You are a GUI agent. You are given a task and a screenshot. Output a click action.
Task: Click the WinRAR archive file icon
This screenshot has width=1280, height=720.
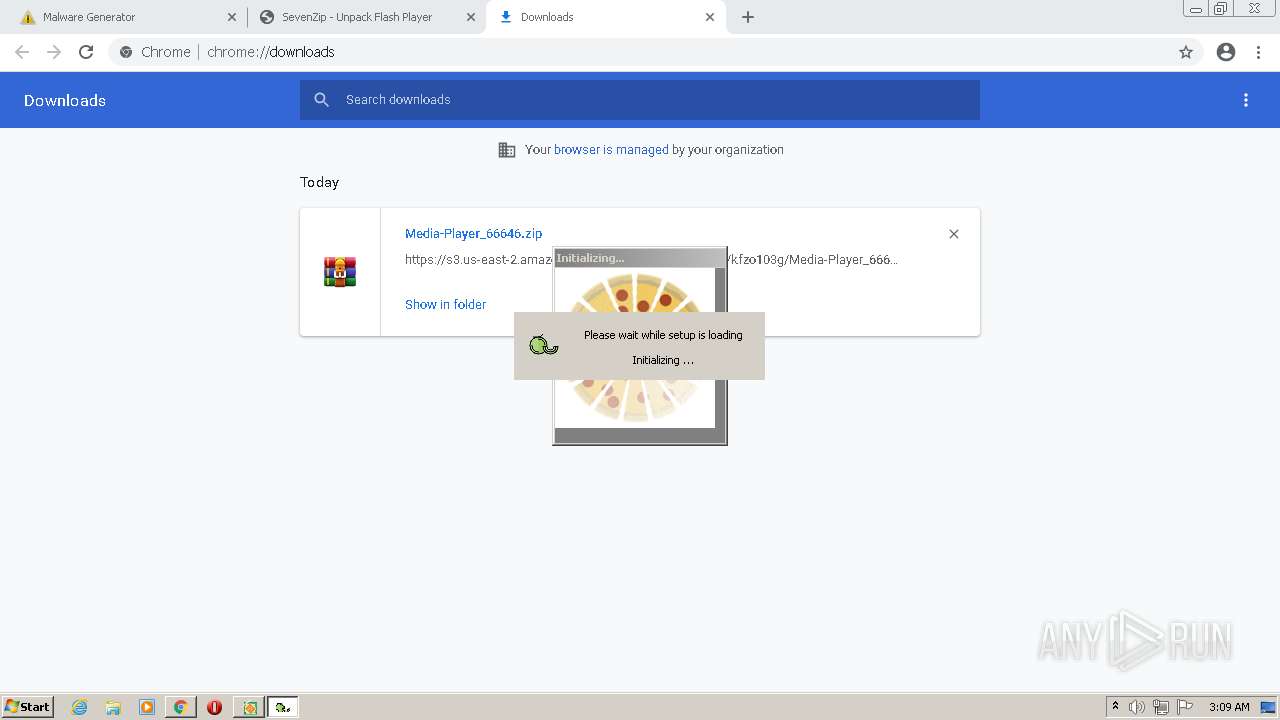340,272
